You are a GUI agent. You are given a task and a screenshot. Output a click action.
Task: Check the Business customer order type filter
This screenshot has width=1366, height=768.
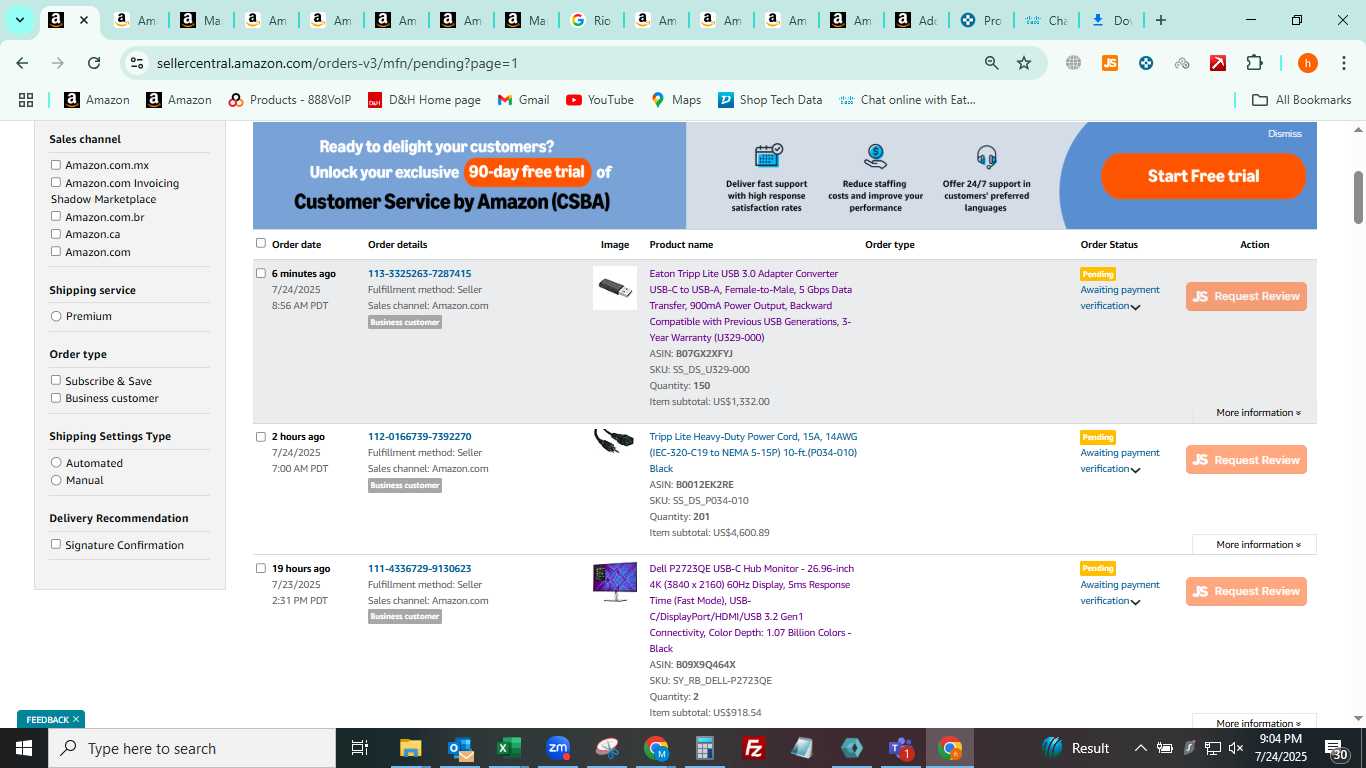[x=56, y=398]
